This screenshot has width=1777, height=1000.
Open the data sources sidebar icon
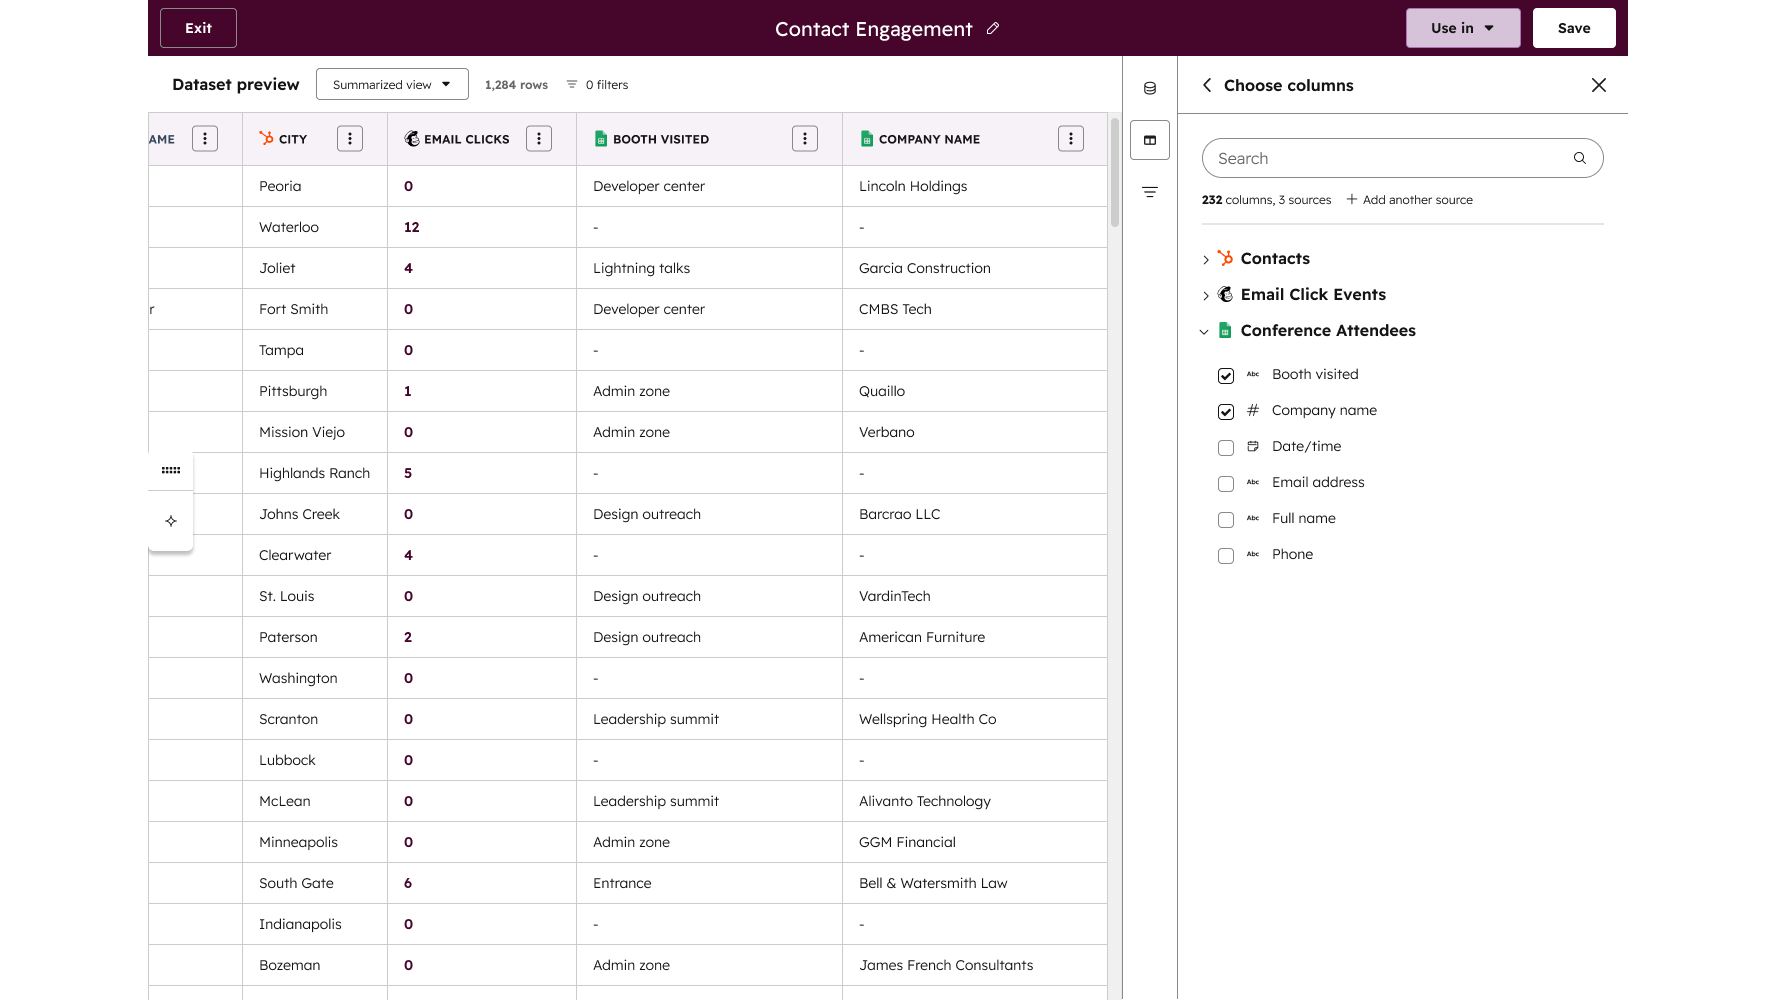(x=1150, y=88)
